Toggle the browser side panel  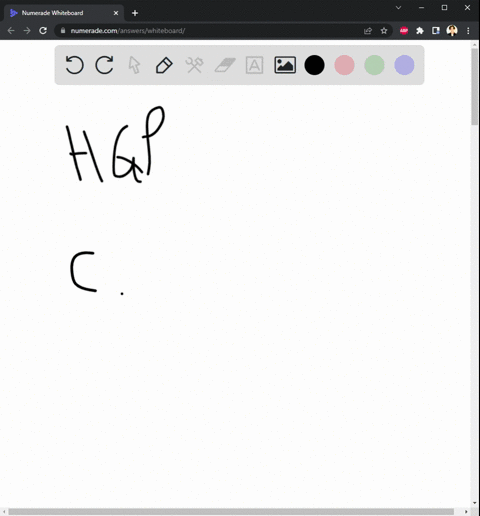point(436,31)
